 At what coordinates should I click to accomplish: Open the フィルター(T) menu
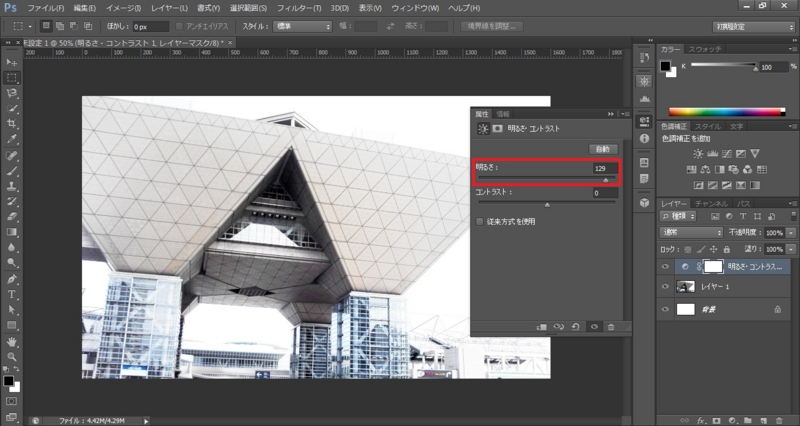point(299,8)
